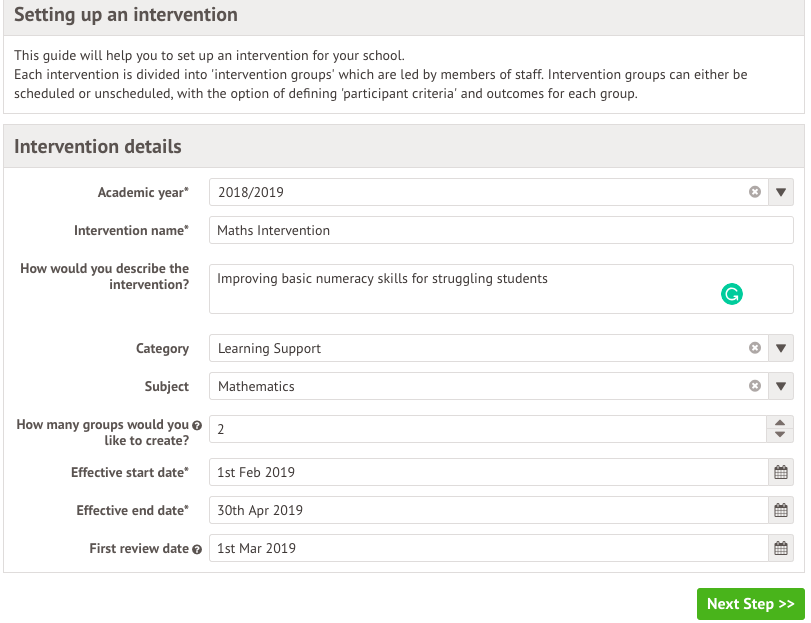Clear the Category field value
Screen dimensions: 811x623
click(755, 348)
